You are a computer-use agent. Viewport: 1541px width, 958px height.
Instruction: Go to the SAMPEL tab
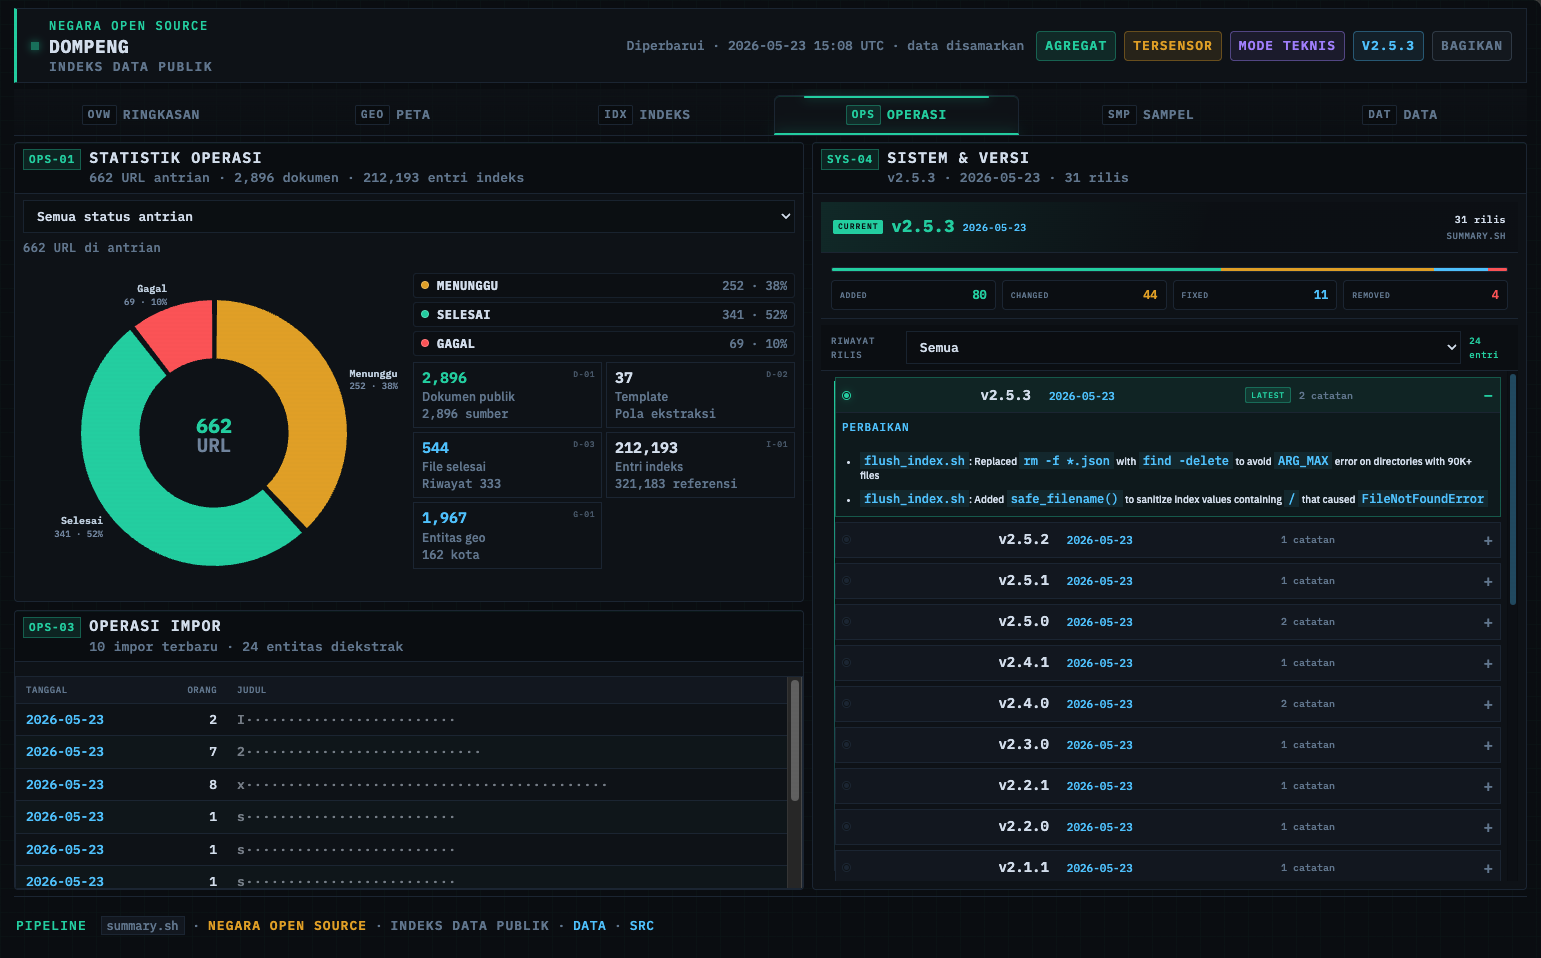[x=1149, y=115]
